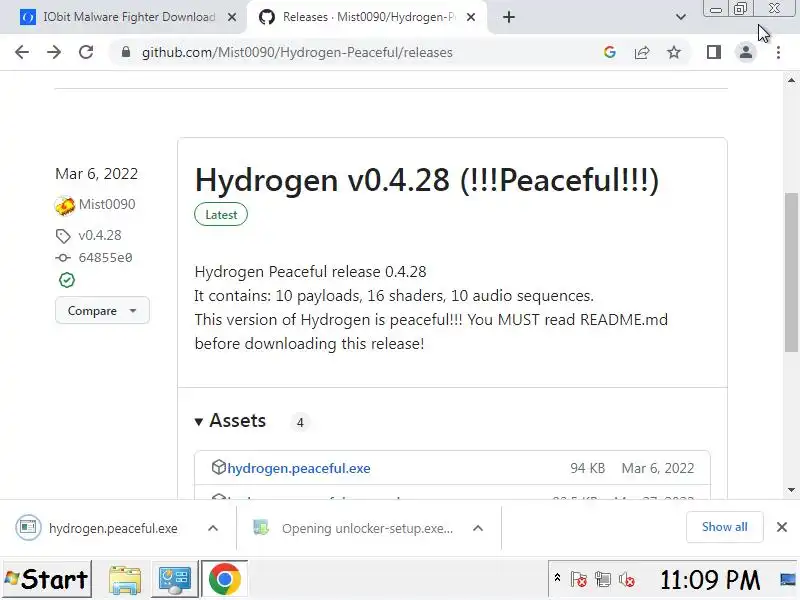Click the assets count 4 badge
This screenshot has height=600, width=800.
(300, 422)
